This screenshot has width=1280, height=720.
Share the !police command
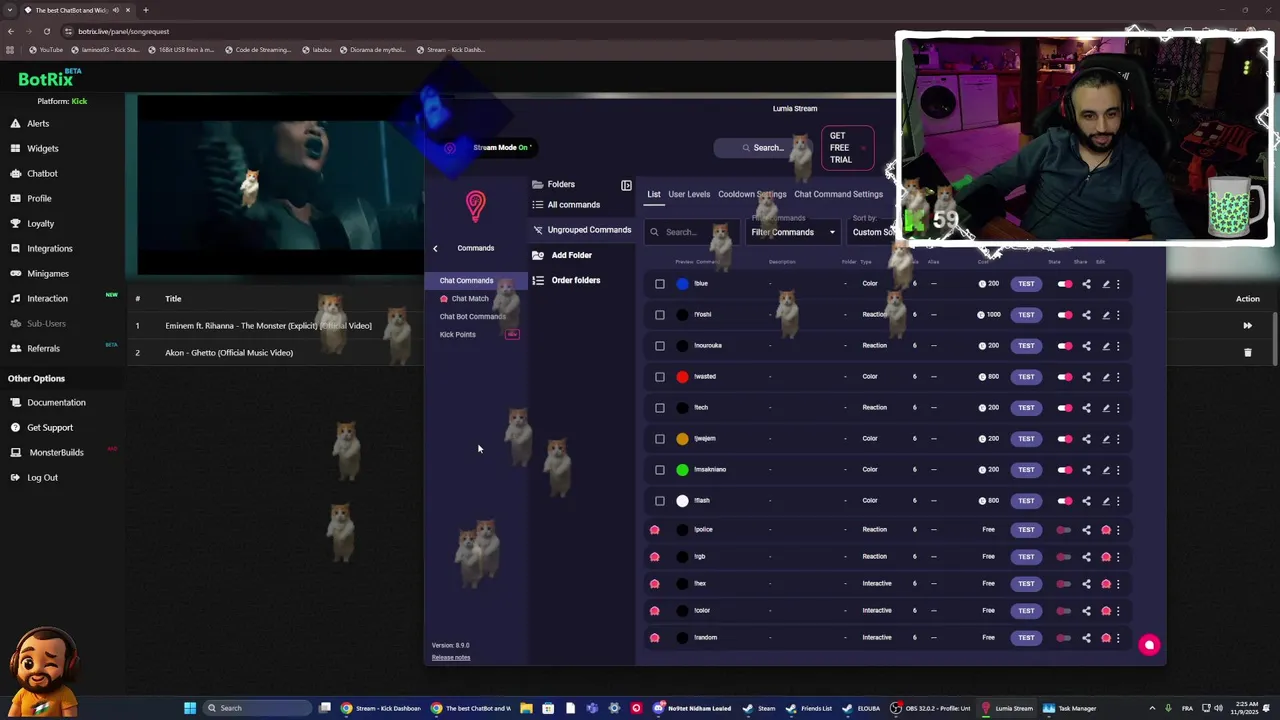1086,530
